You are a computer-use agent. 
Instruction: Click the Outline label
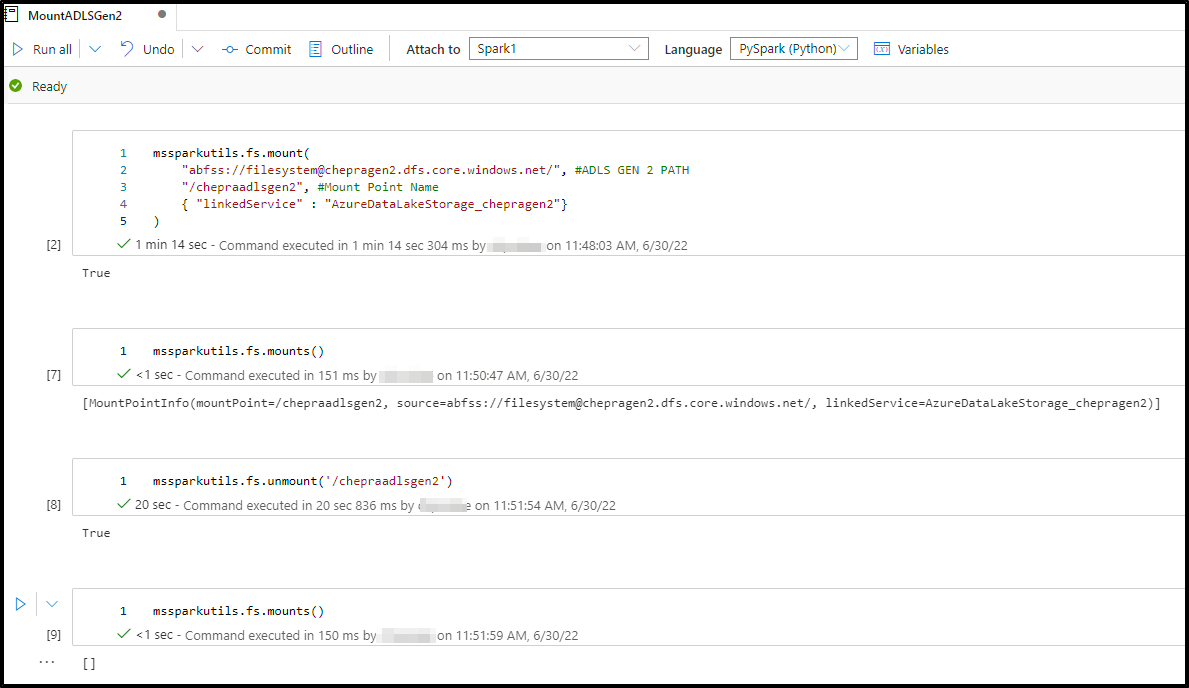tap(352, 49)
